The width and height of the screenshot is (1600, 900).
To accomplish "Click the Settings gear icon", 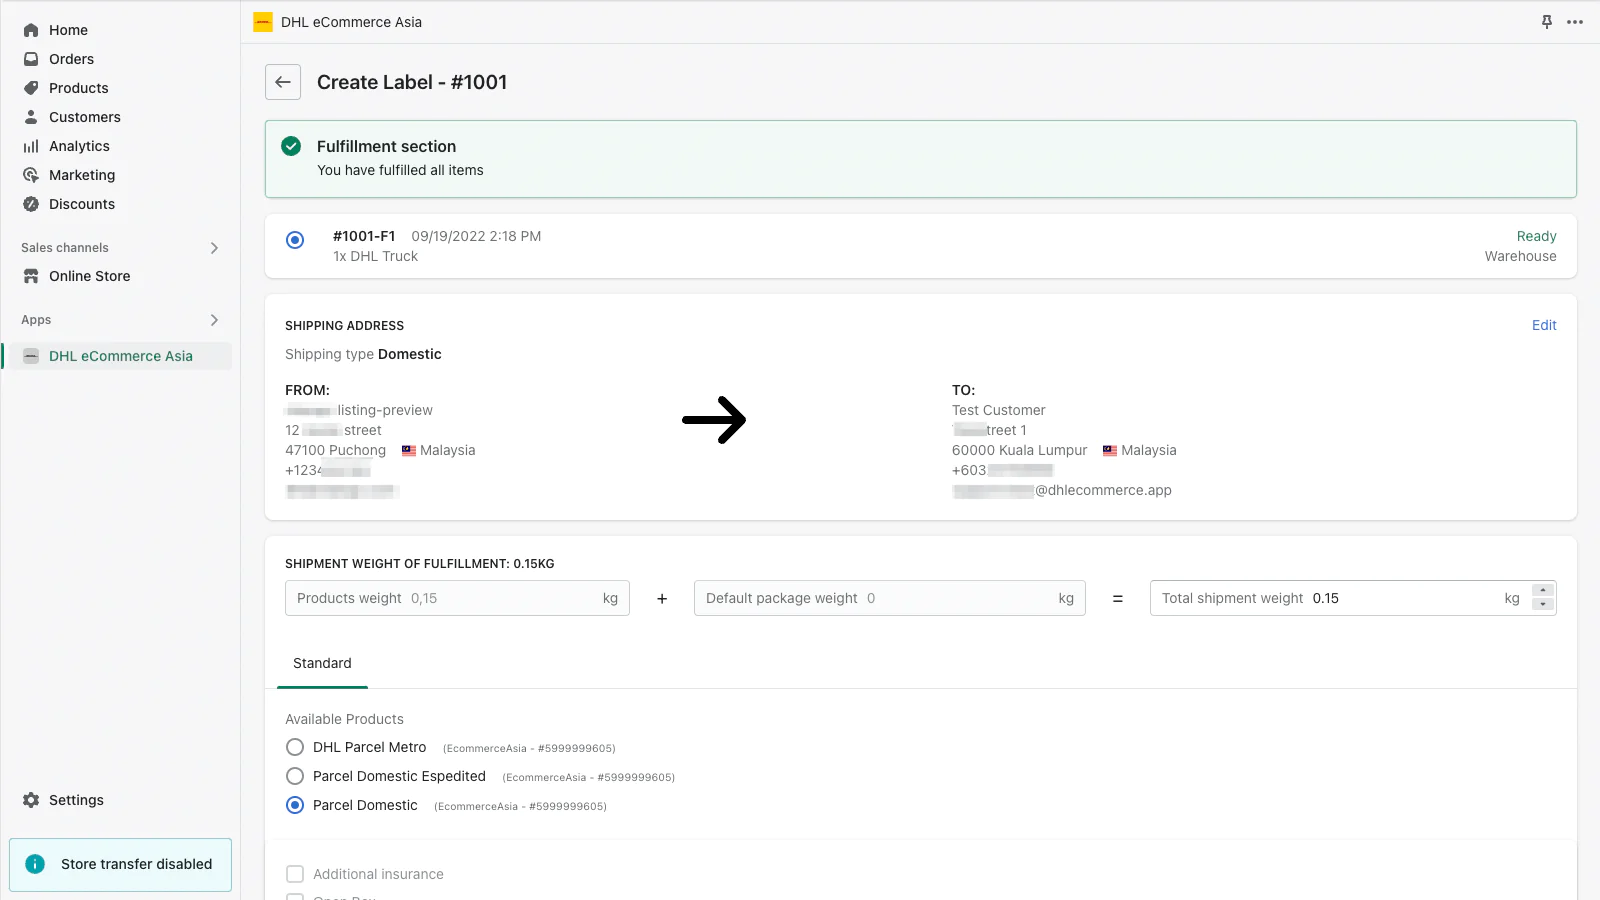I will pyautogui.click(x=31, y=800).
